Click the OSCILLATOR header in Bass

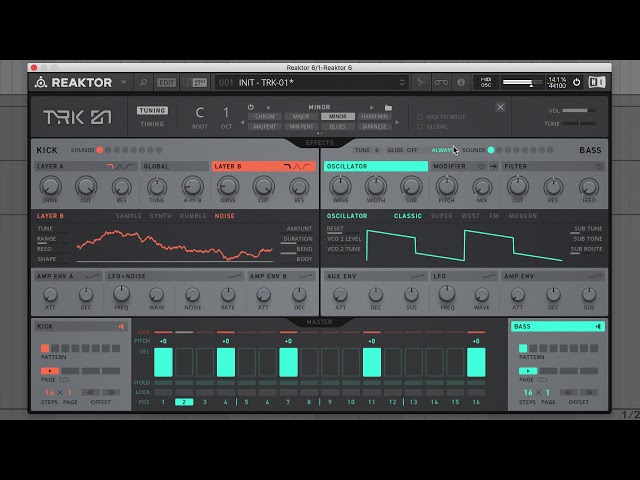coord(376,167)
